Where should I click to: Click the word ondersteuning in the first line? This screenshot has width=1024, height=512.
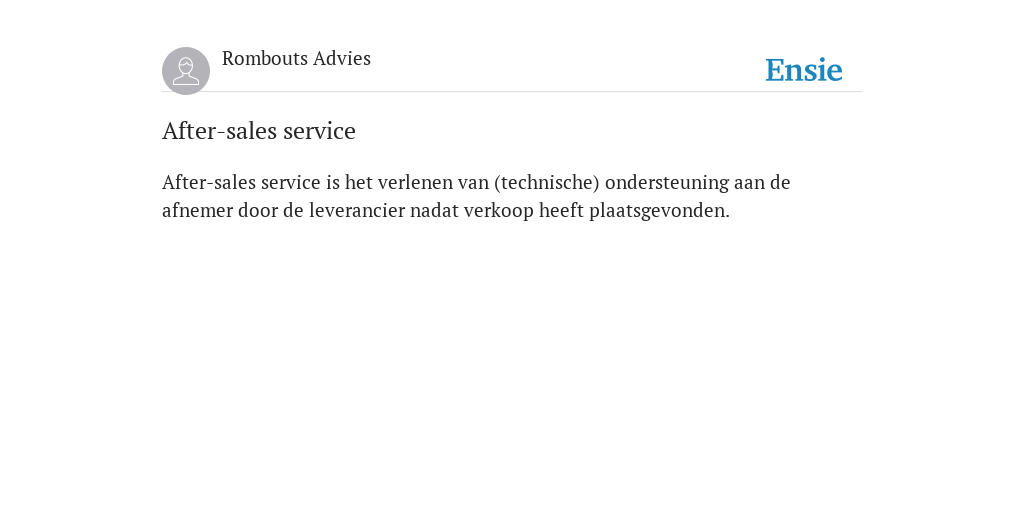pos(667,183)
